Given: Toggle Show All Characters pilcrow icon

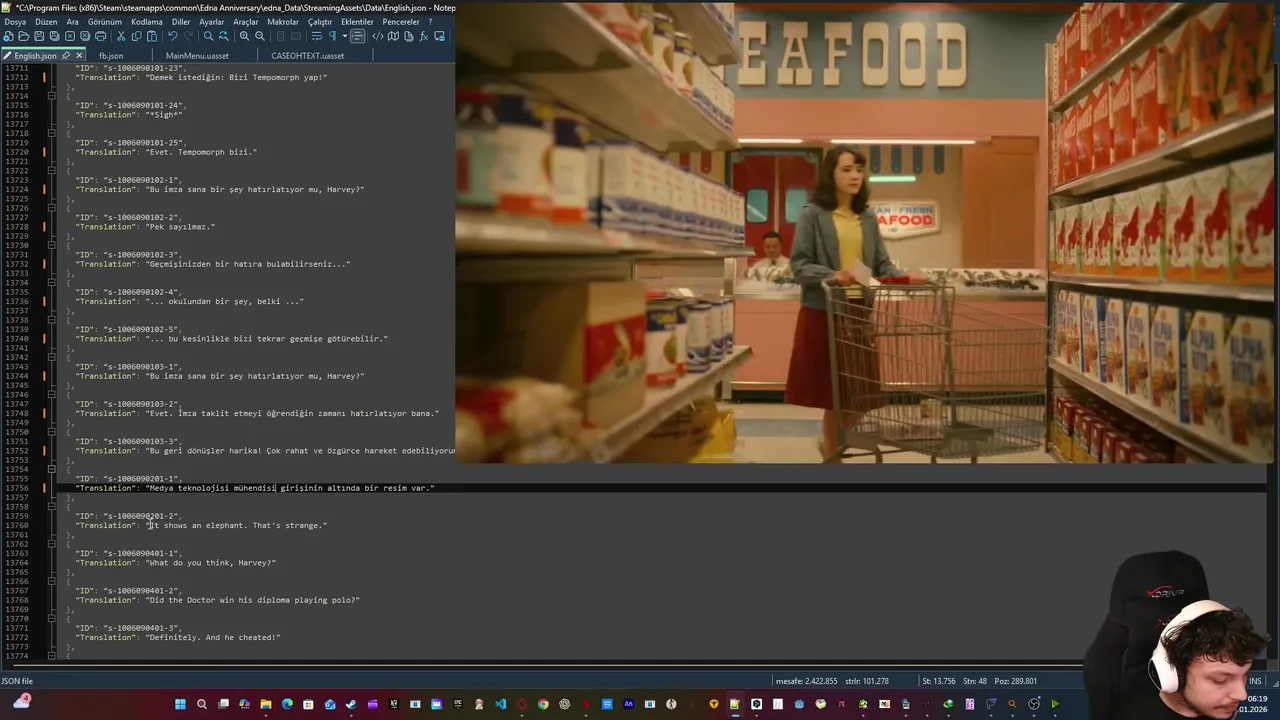Looking at the screenshot, I should [x=333, y=36].
